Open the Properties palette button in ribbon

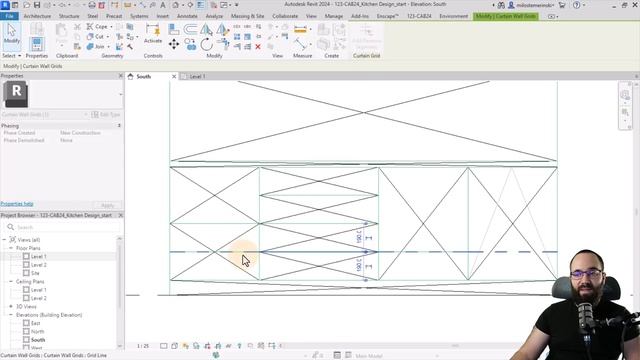click(36, 44)
